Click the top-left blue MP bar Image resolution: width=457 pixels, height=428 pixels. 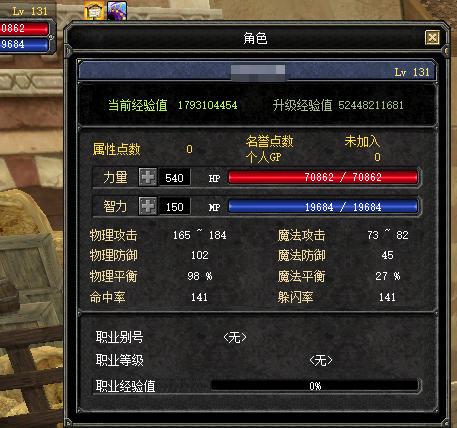24,45
